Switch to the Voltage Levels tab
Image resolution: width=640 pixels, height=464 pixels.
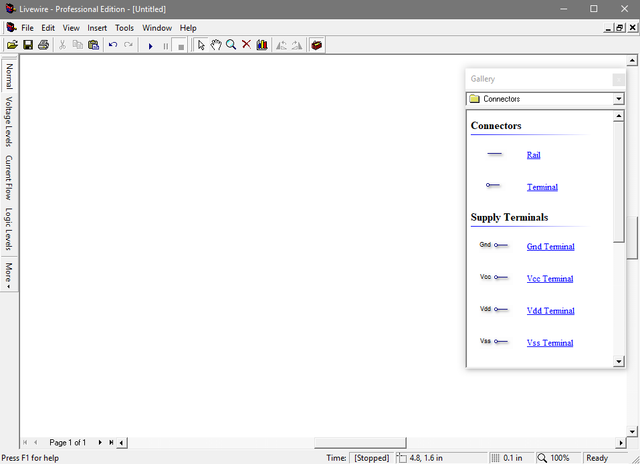[x=9, y=122]
